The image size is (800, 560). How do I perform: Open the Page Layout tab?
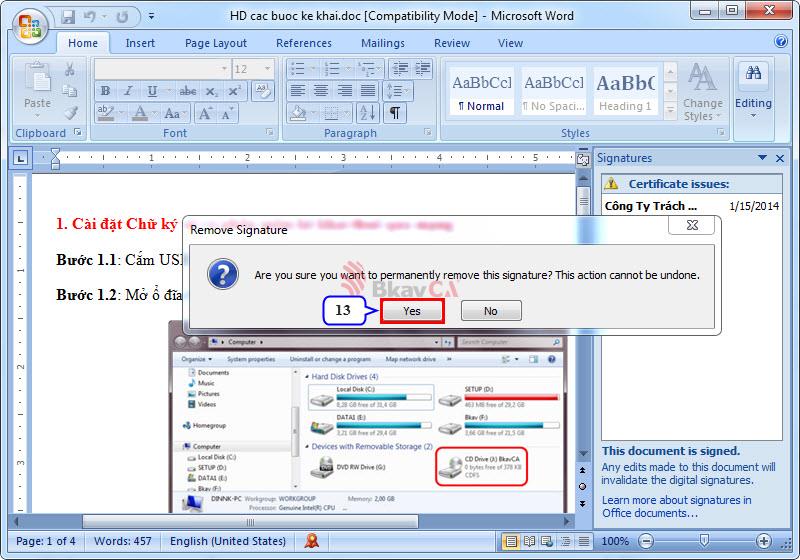click(215, 43)
